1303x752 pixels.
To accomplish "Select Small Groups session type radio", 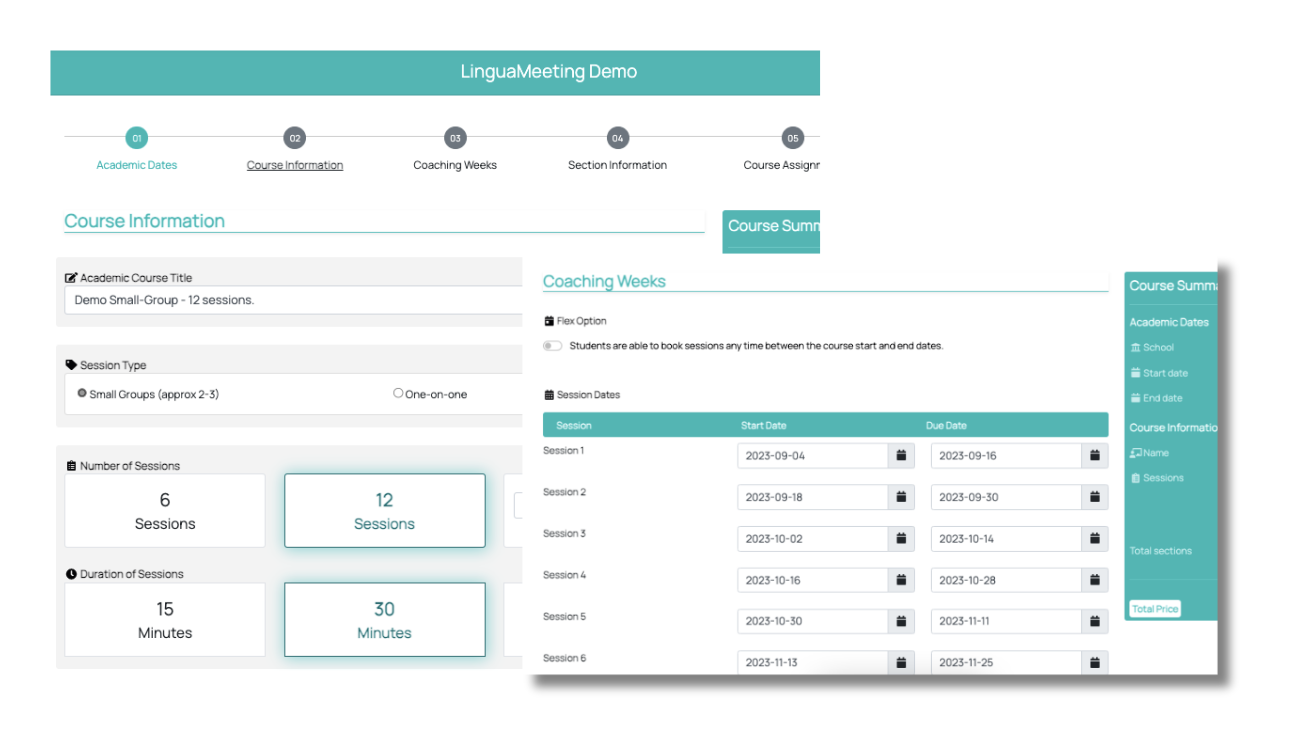I will (x=82, y=394).
